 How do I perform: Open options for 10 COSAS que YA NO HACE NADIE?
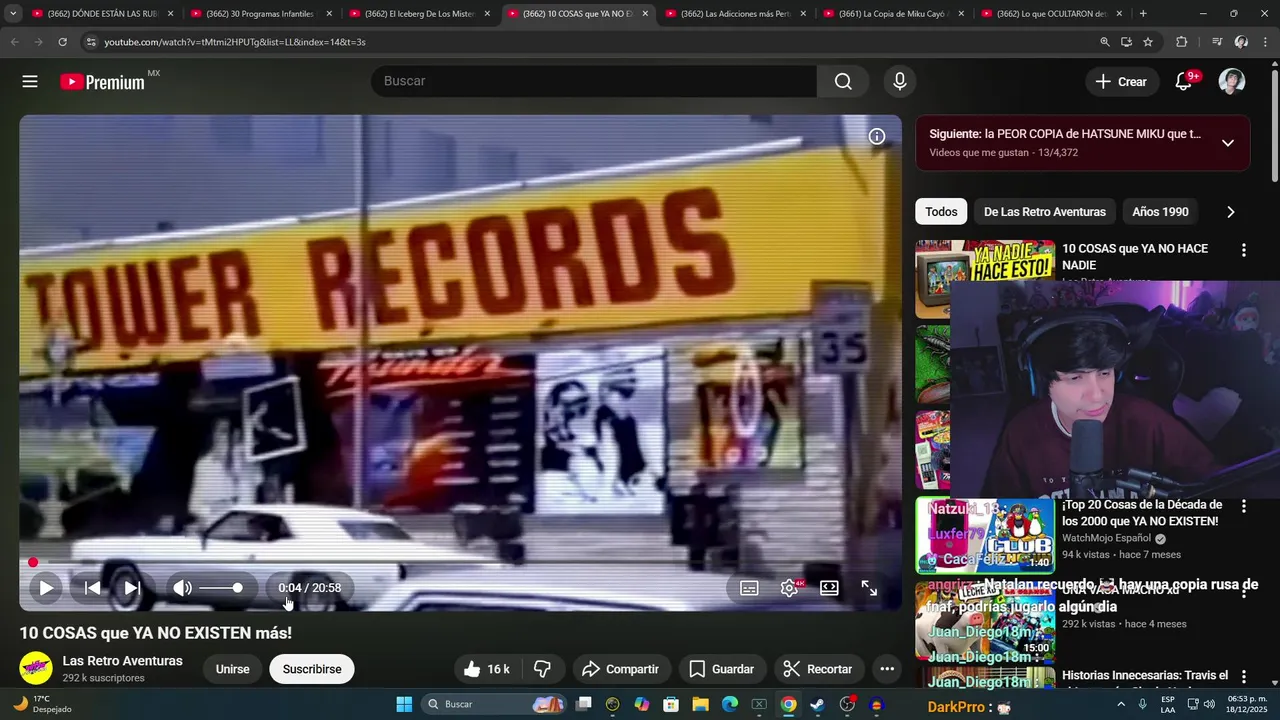[1244, 250]
